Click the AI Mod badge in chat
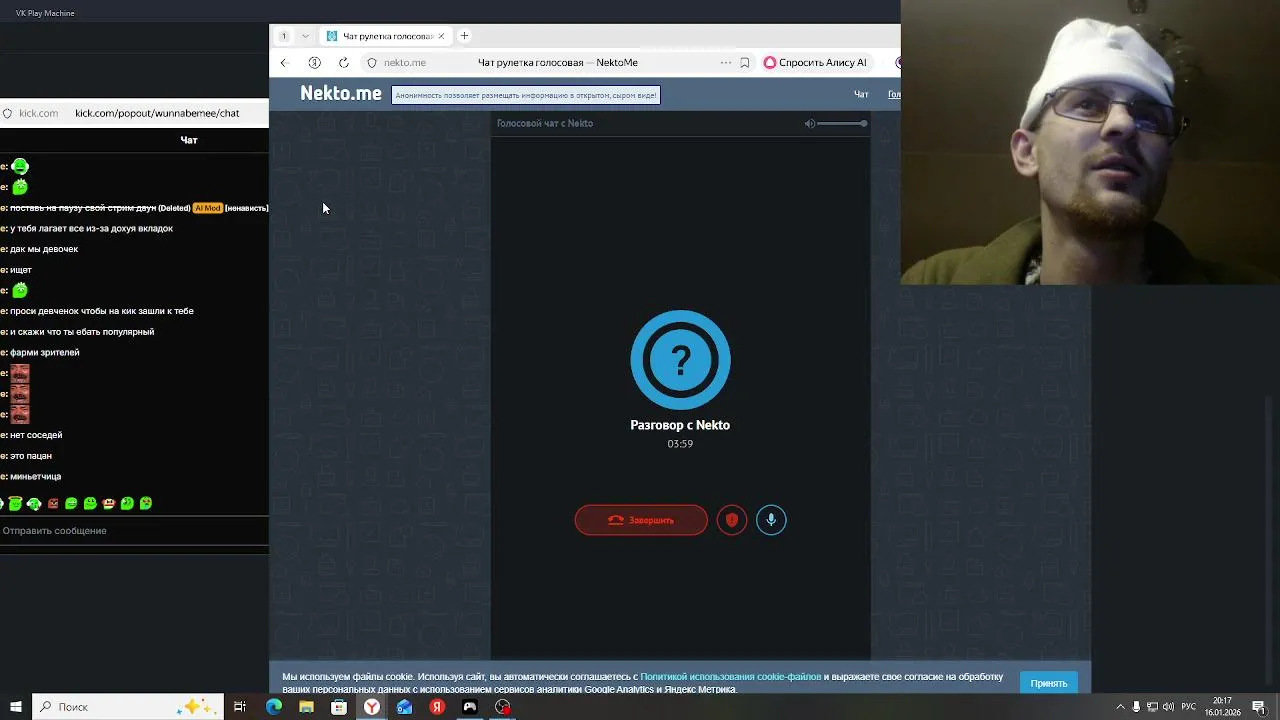The width and height of the screenshot is (1280, 720). click(x=207, y=208)
